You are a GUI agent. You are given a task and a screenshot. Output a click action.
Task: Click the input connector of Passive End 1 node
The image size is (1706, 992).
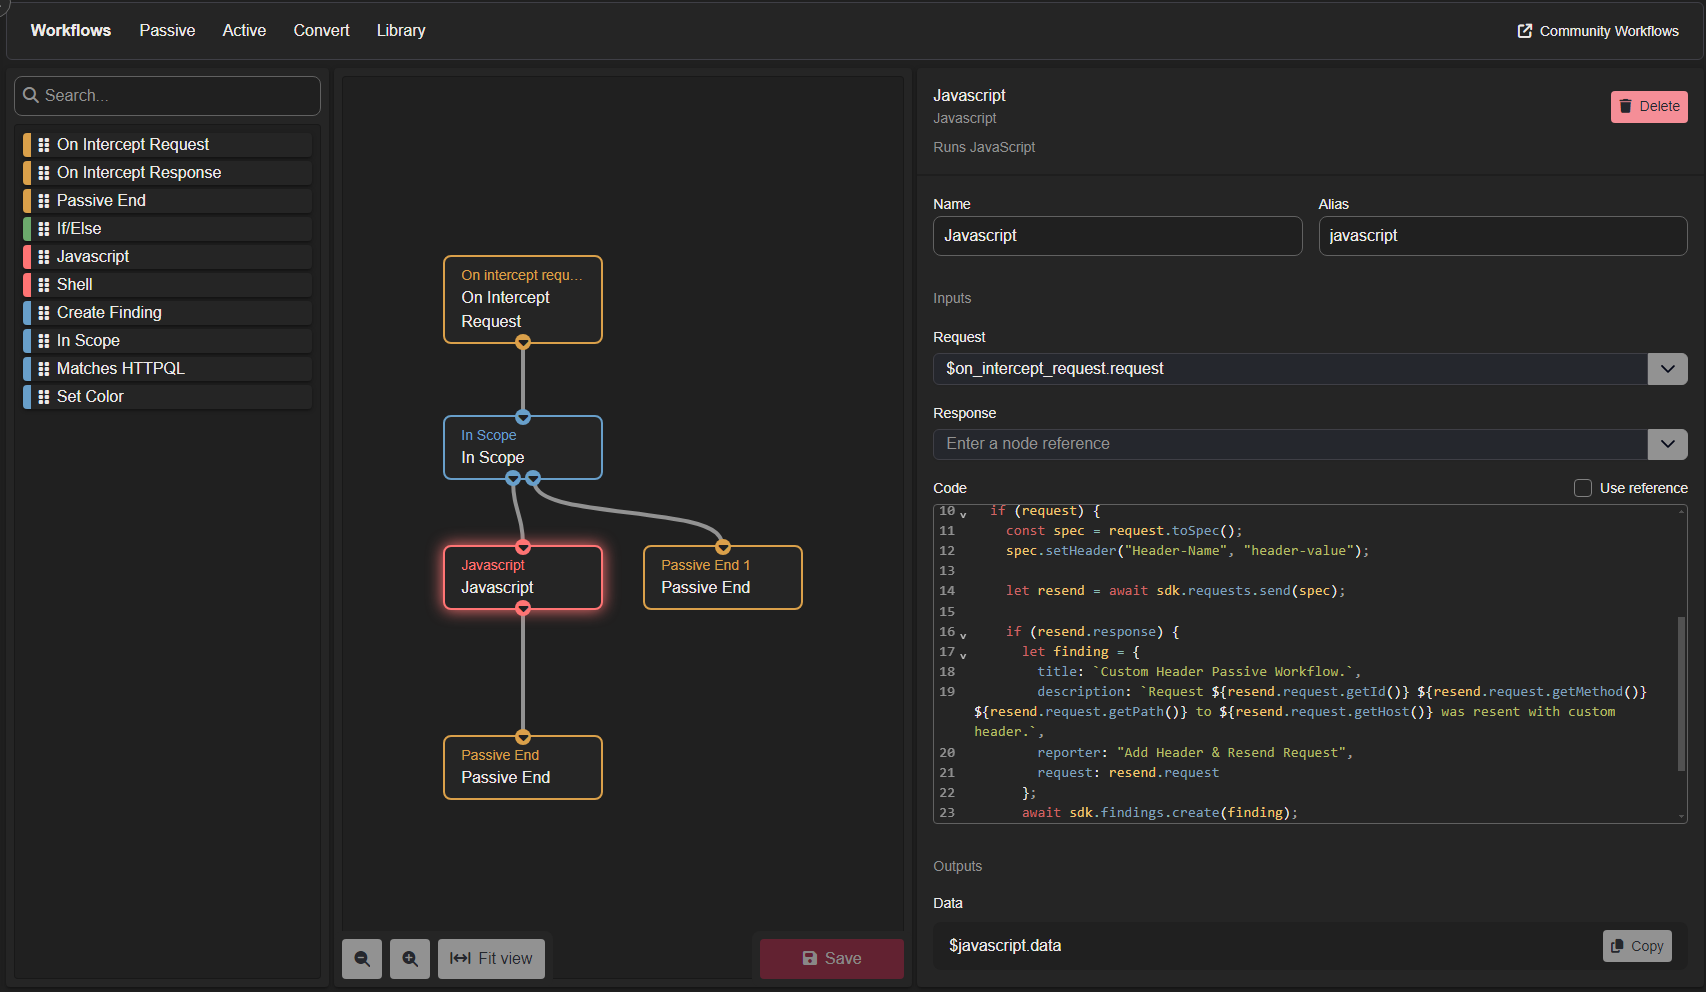[x=723, y=547]
